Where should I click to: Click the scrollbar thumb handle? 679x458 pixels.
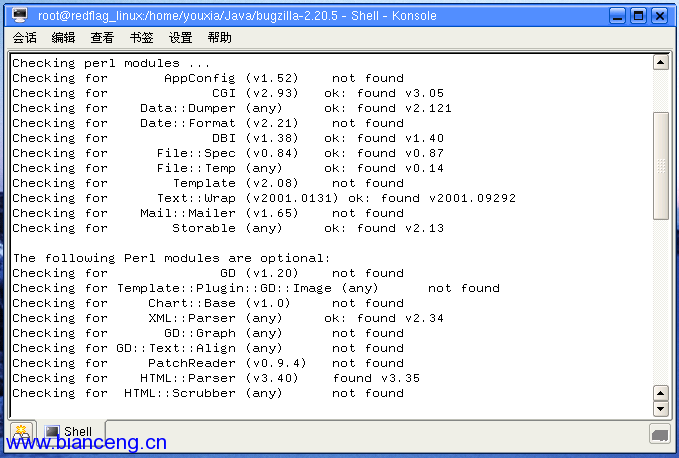tap(661, 166)
